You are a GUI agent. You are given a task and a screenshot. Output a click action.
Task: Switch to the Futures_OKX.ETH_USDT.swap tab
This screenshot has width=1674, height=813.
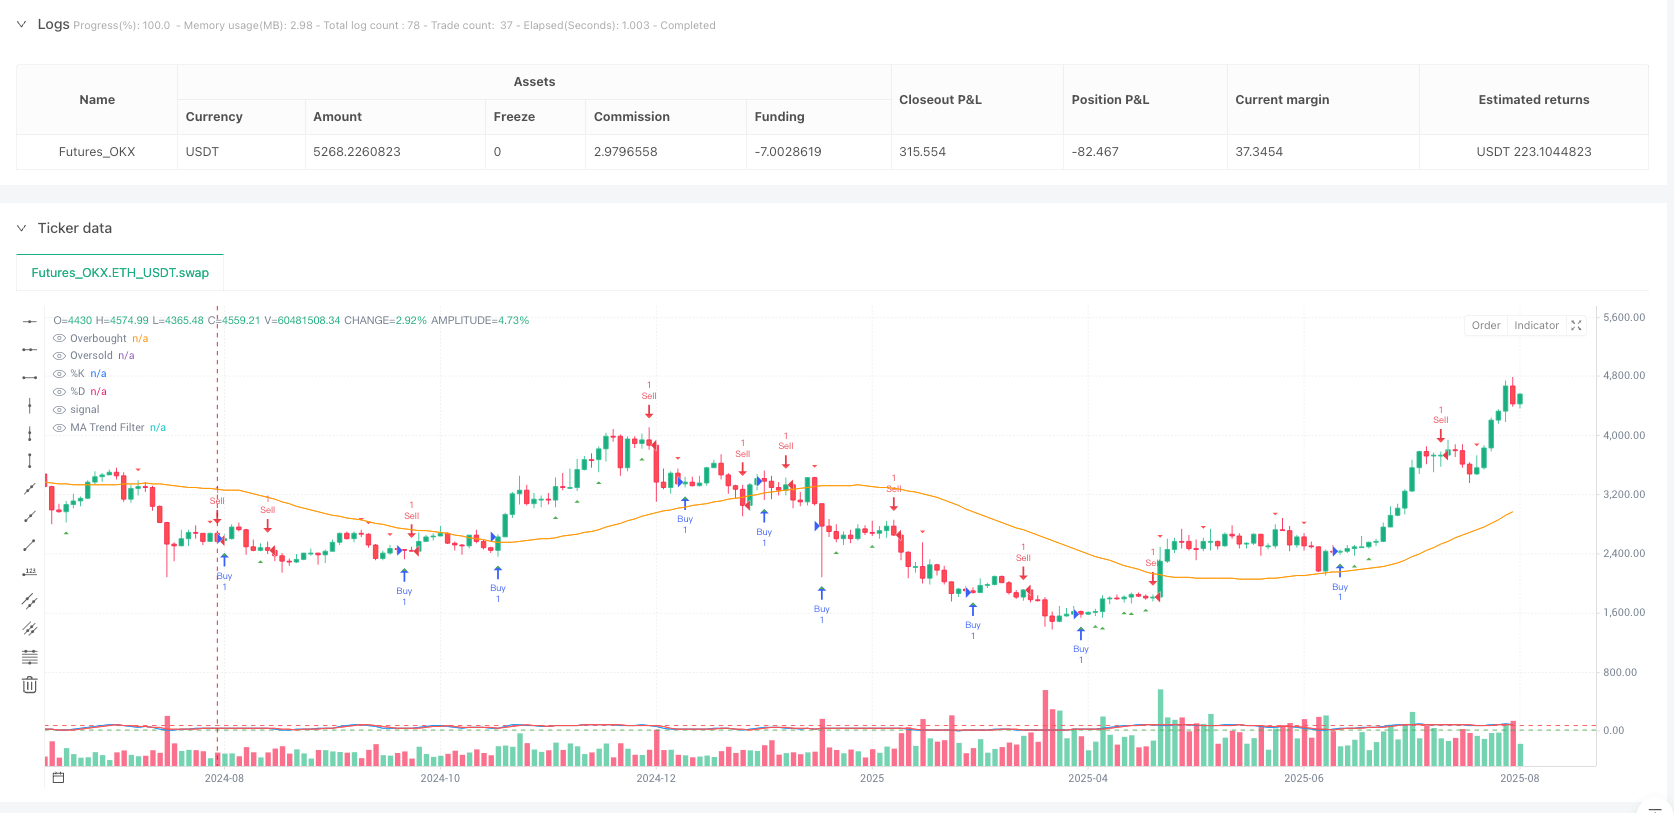click(x=120, y=273)
